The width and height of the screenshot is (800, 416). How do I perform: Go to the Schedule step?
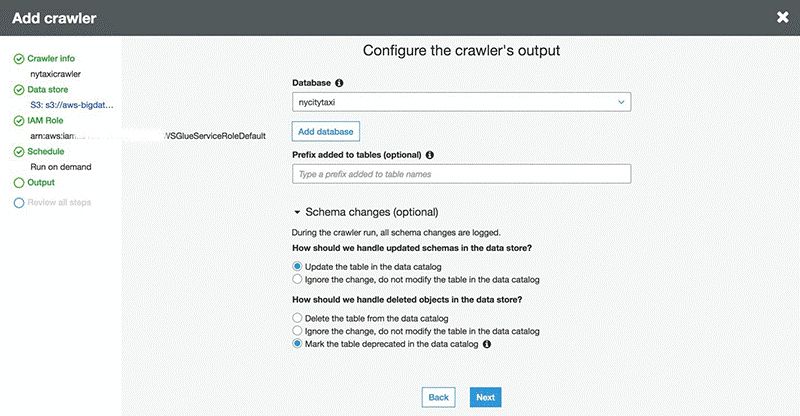point(45,151)
